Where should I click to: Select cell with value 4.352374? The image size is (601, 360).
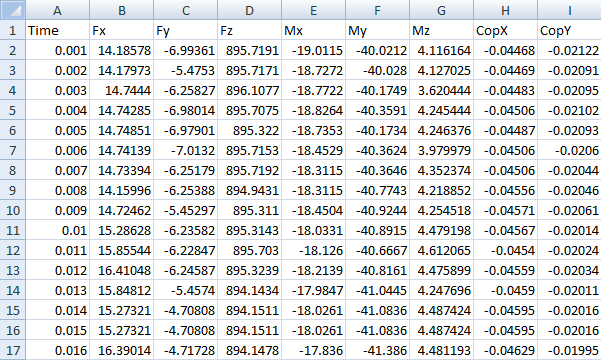442,170
